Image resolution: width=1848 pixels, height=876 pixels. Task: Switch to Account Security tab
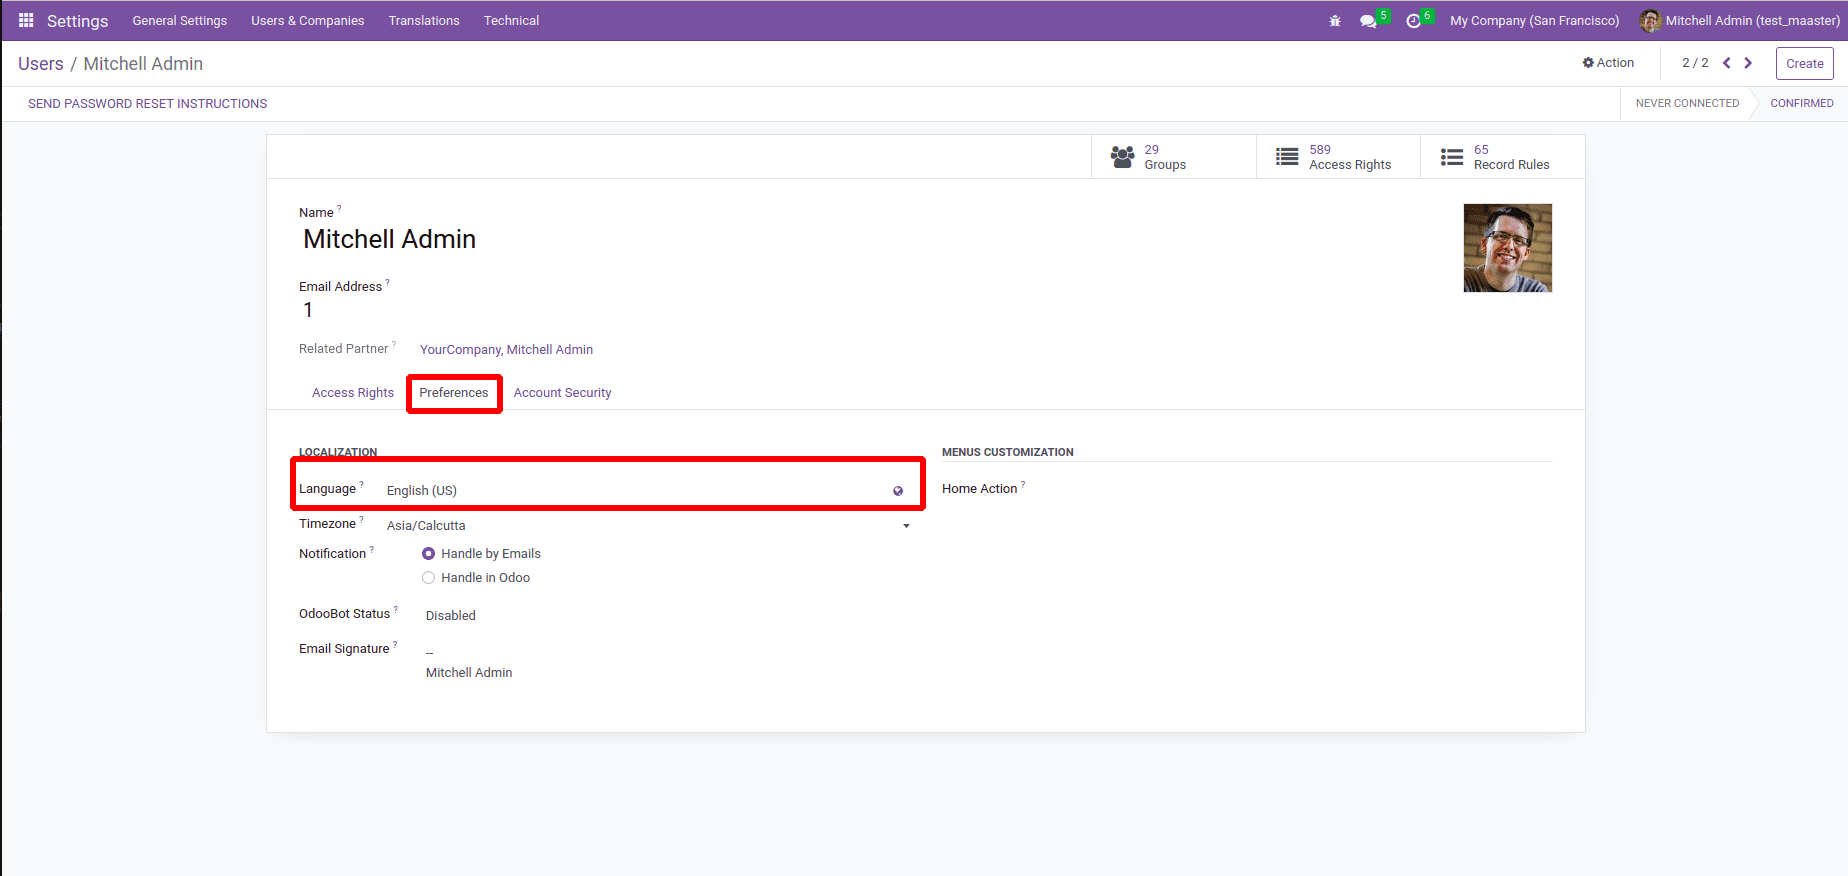point(562,393)
